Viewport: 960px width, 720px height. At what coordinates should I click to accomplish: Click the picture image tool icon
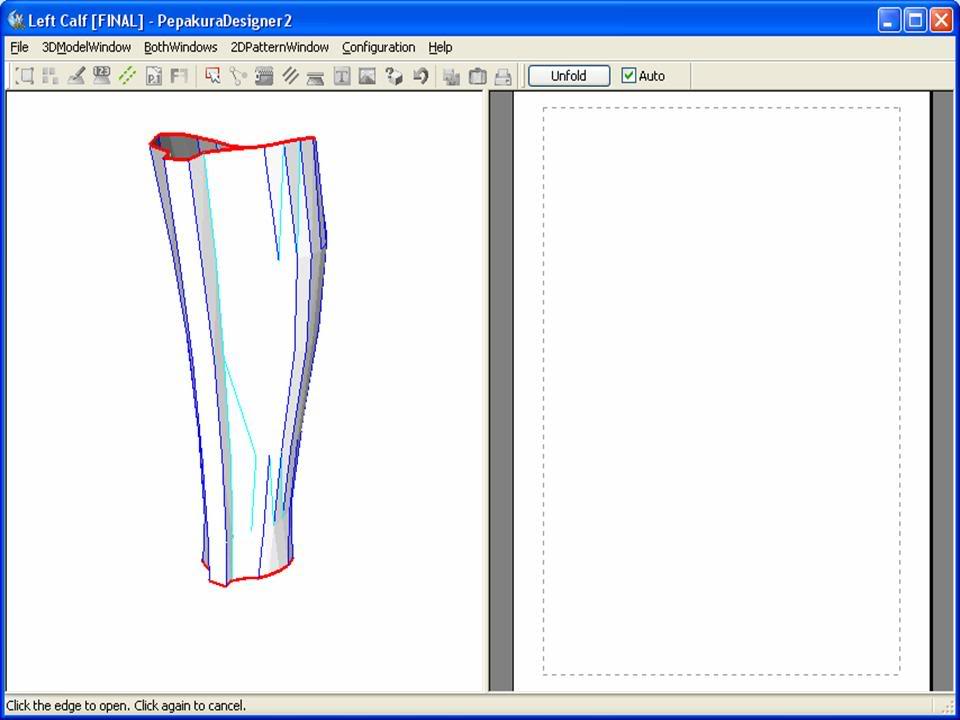[x=367, y=76]
